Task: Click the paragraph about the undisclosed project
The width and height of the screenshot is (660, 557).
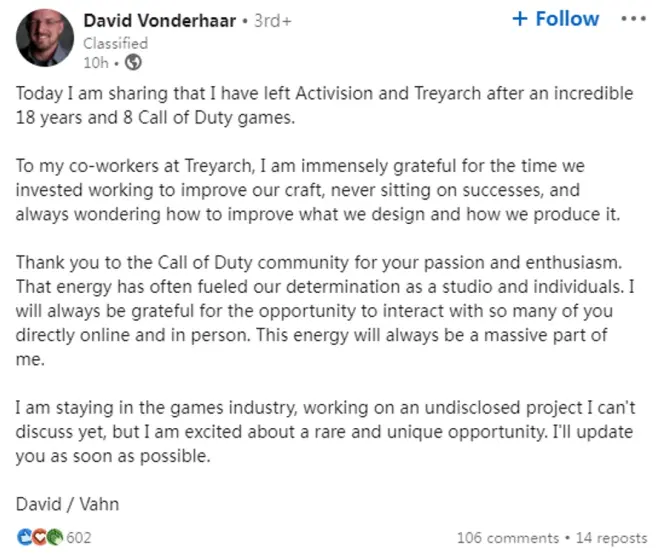Action: [x=325, y=432]
